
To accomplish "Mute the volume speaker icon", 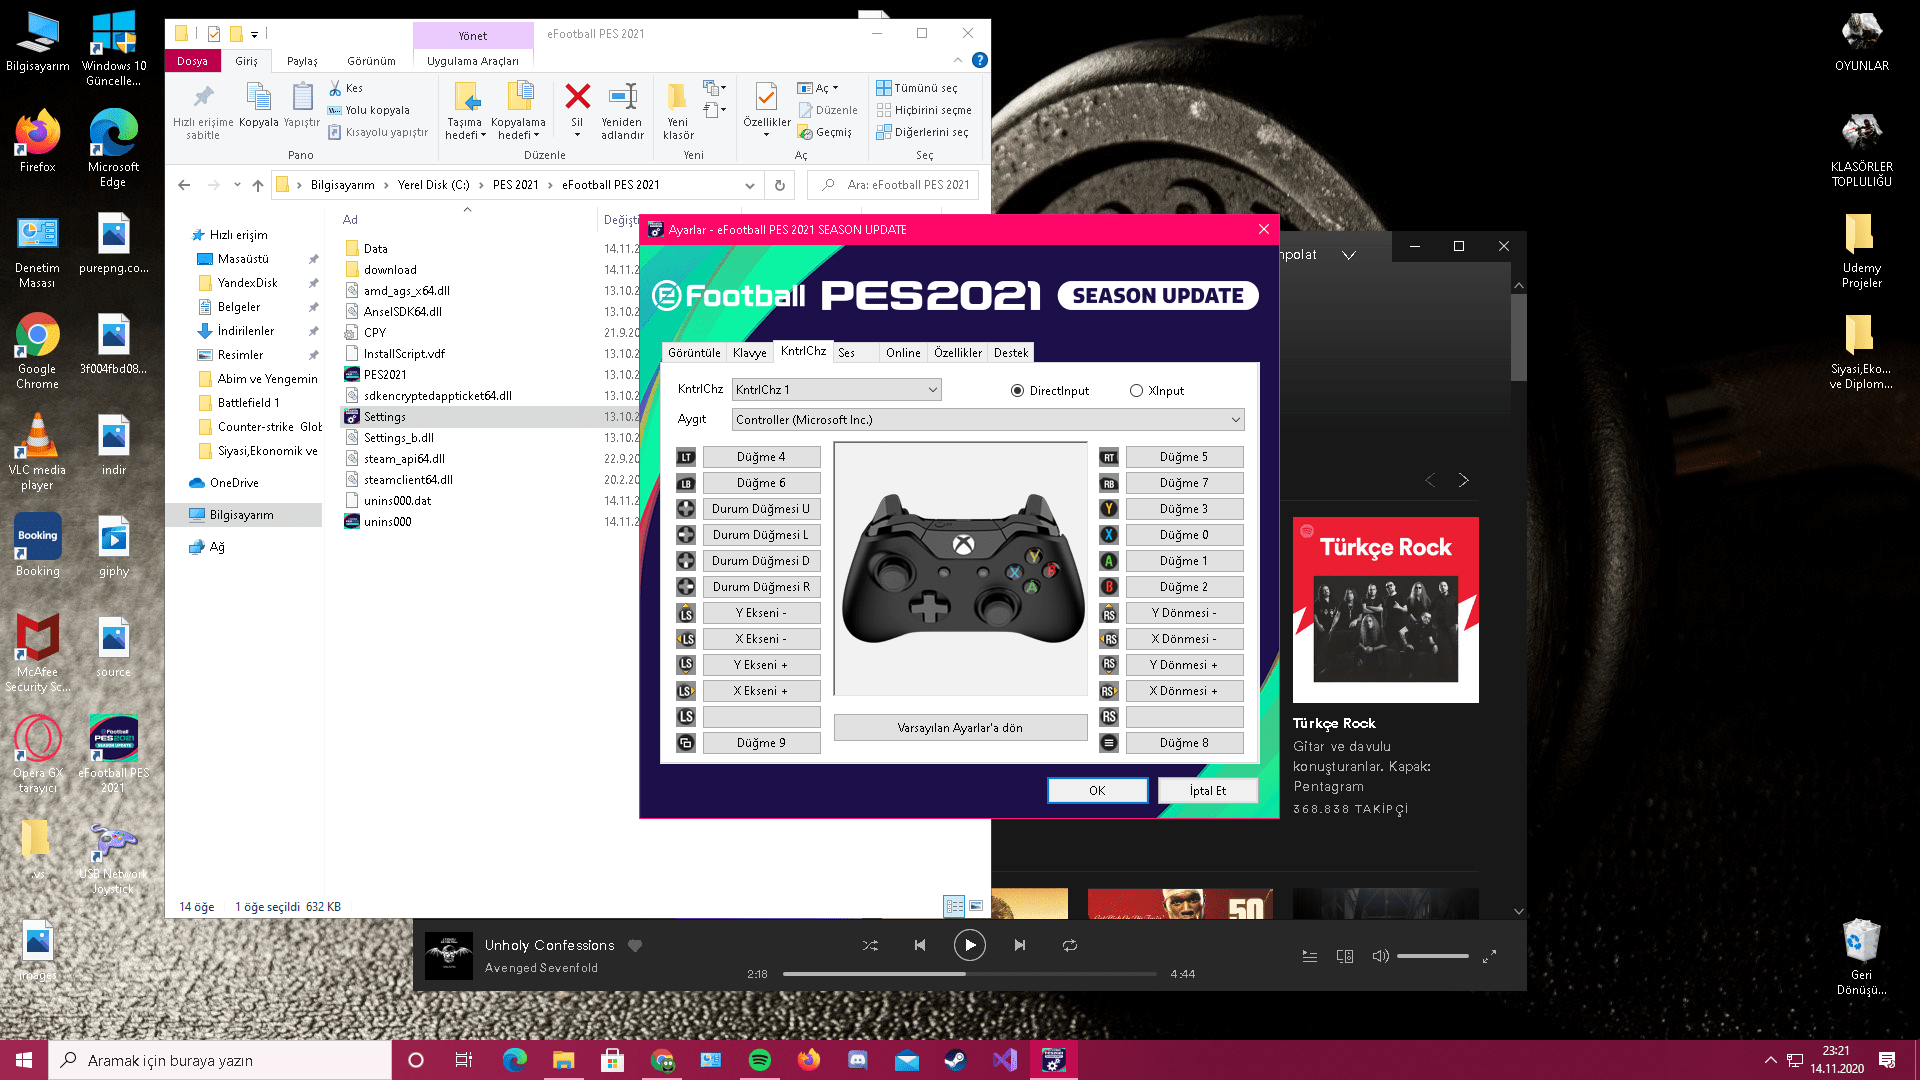I will click(x=1380, y=956).
